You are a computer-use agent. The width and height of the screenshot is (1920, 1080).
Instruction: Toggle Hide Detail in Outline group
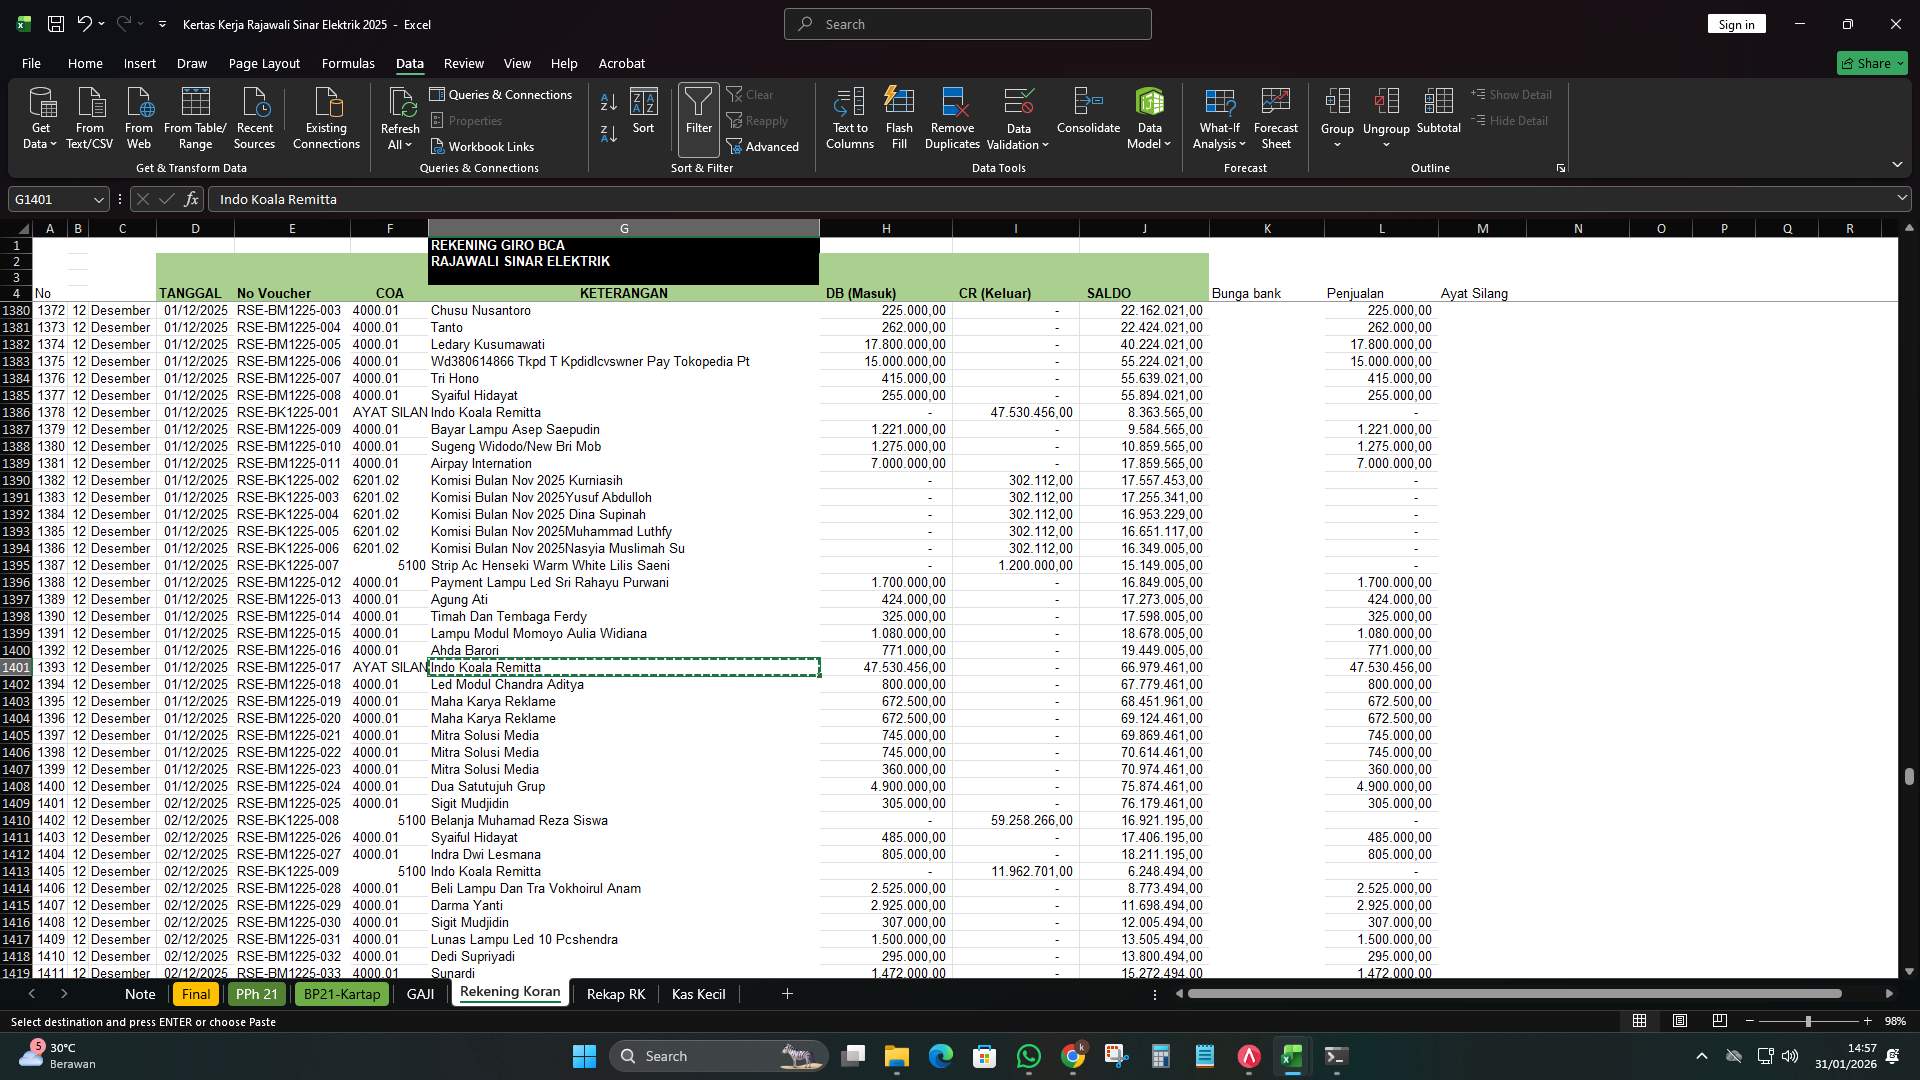coord(1510,120)
